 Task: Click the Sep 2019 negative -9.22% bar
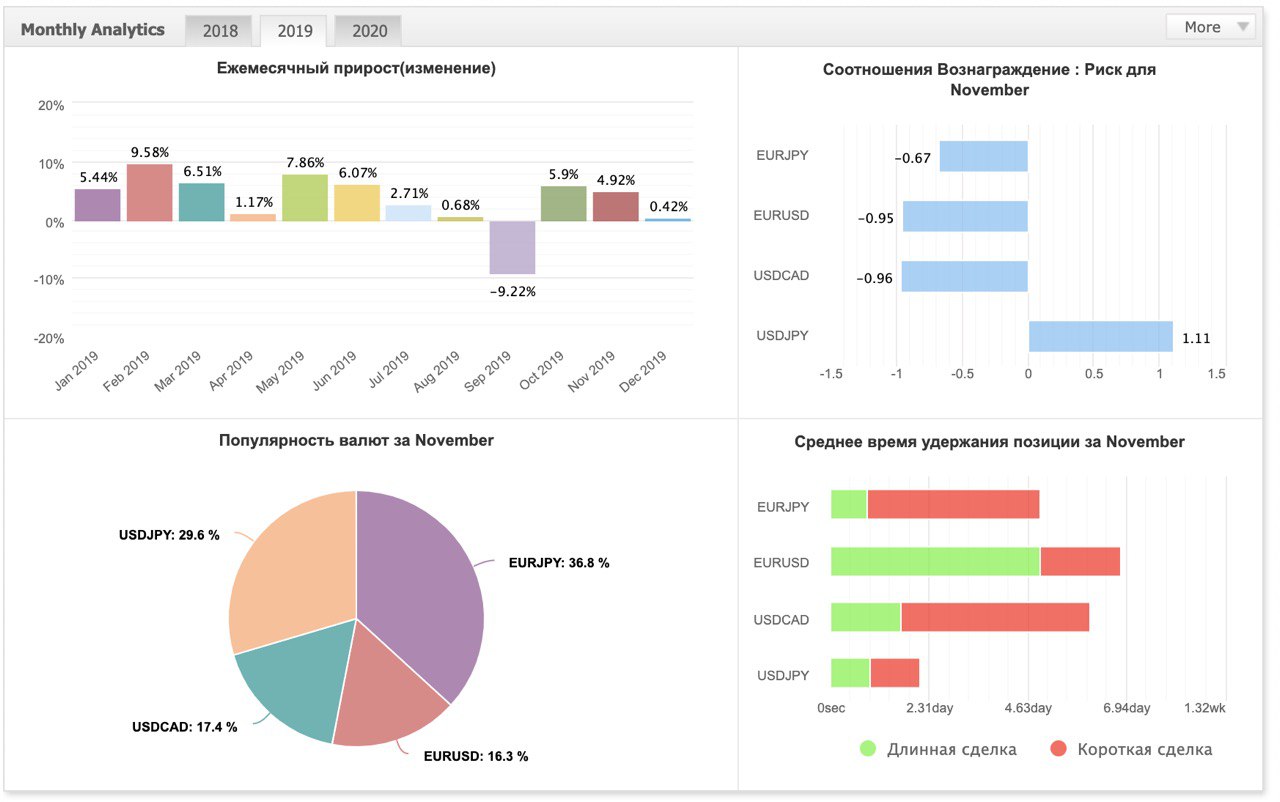click(512, 248)
